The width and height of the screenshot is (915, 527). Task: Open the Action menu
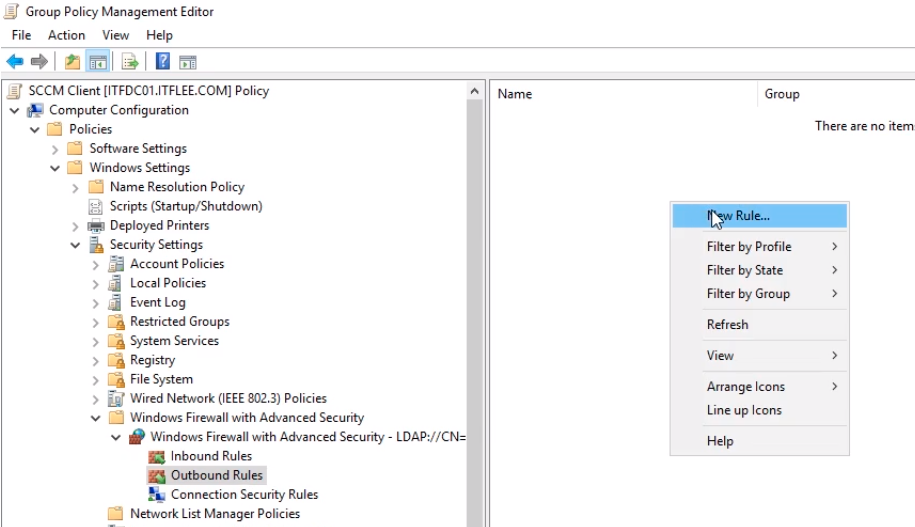(x=67, y=36)
